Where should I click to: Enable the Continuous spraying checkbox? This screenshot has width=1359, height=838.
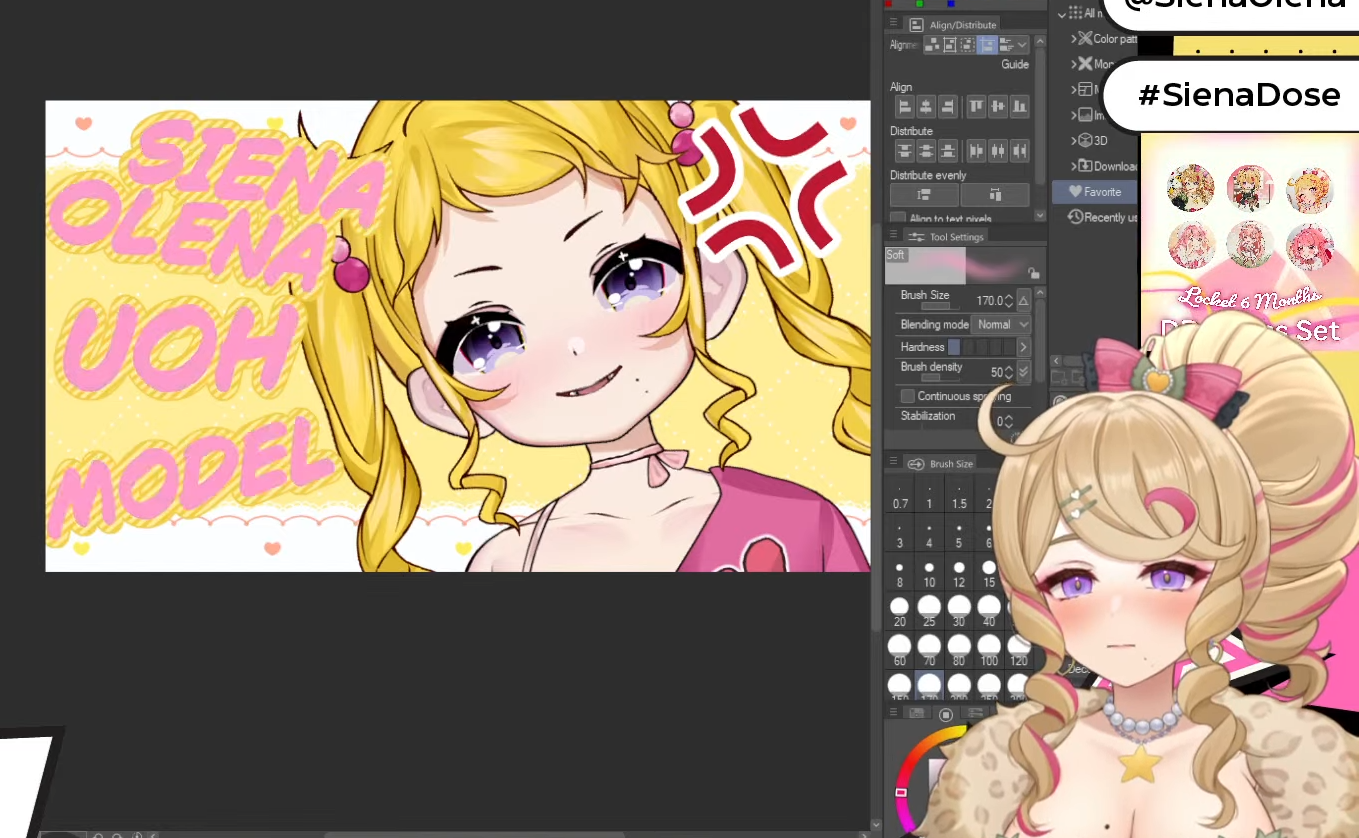pyautogui.click(x=908, y=397)
